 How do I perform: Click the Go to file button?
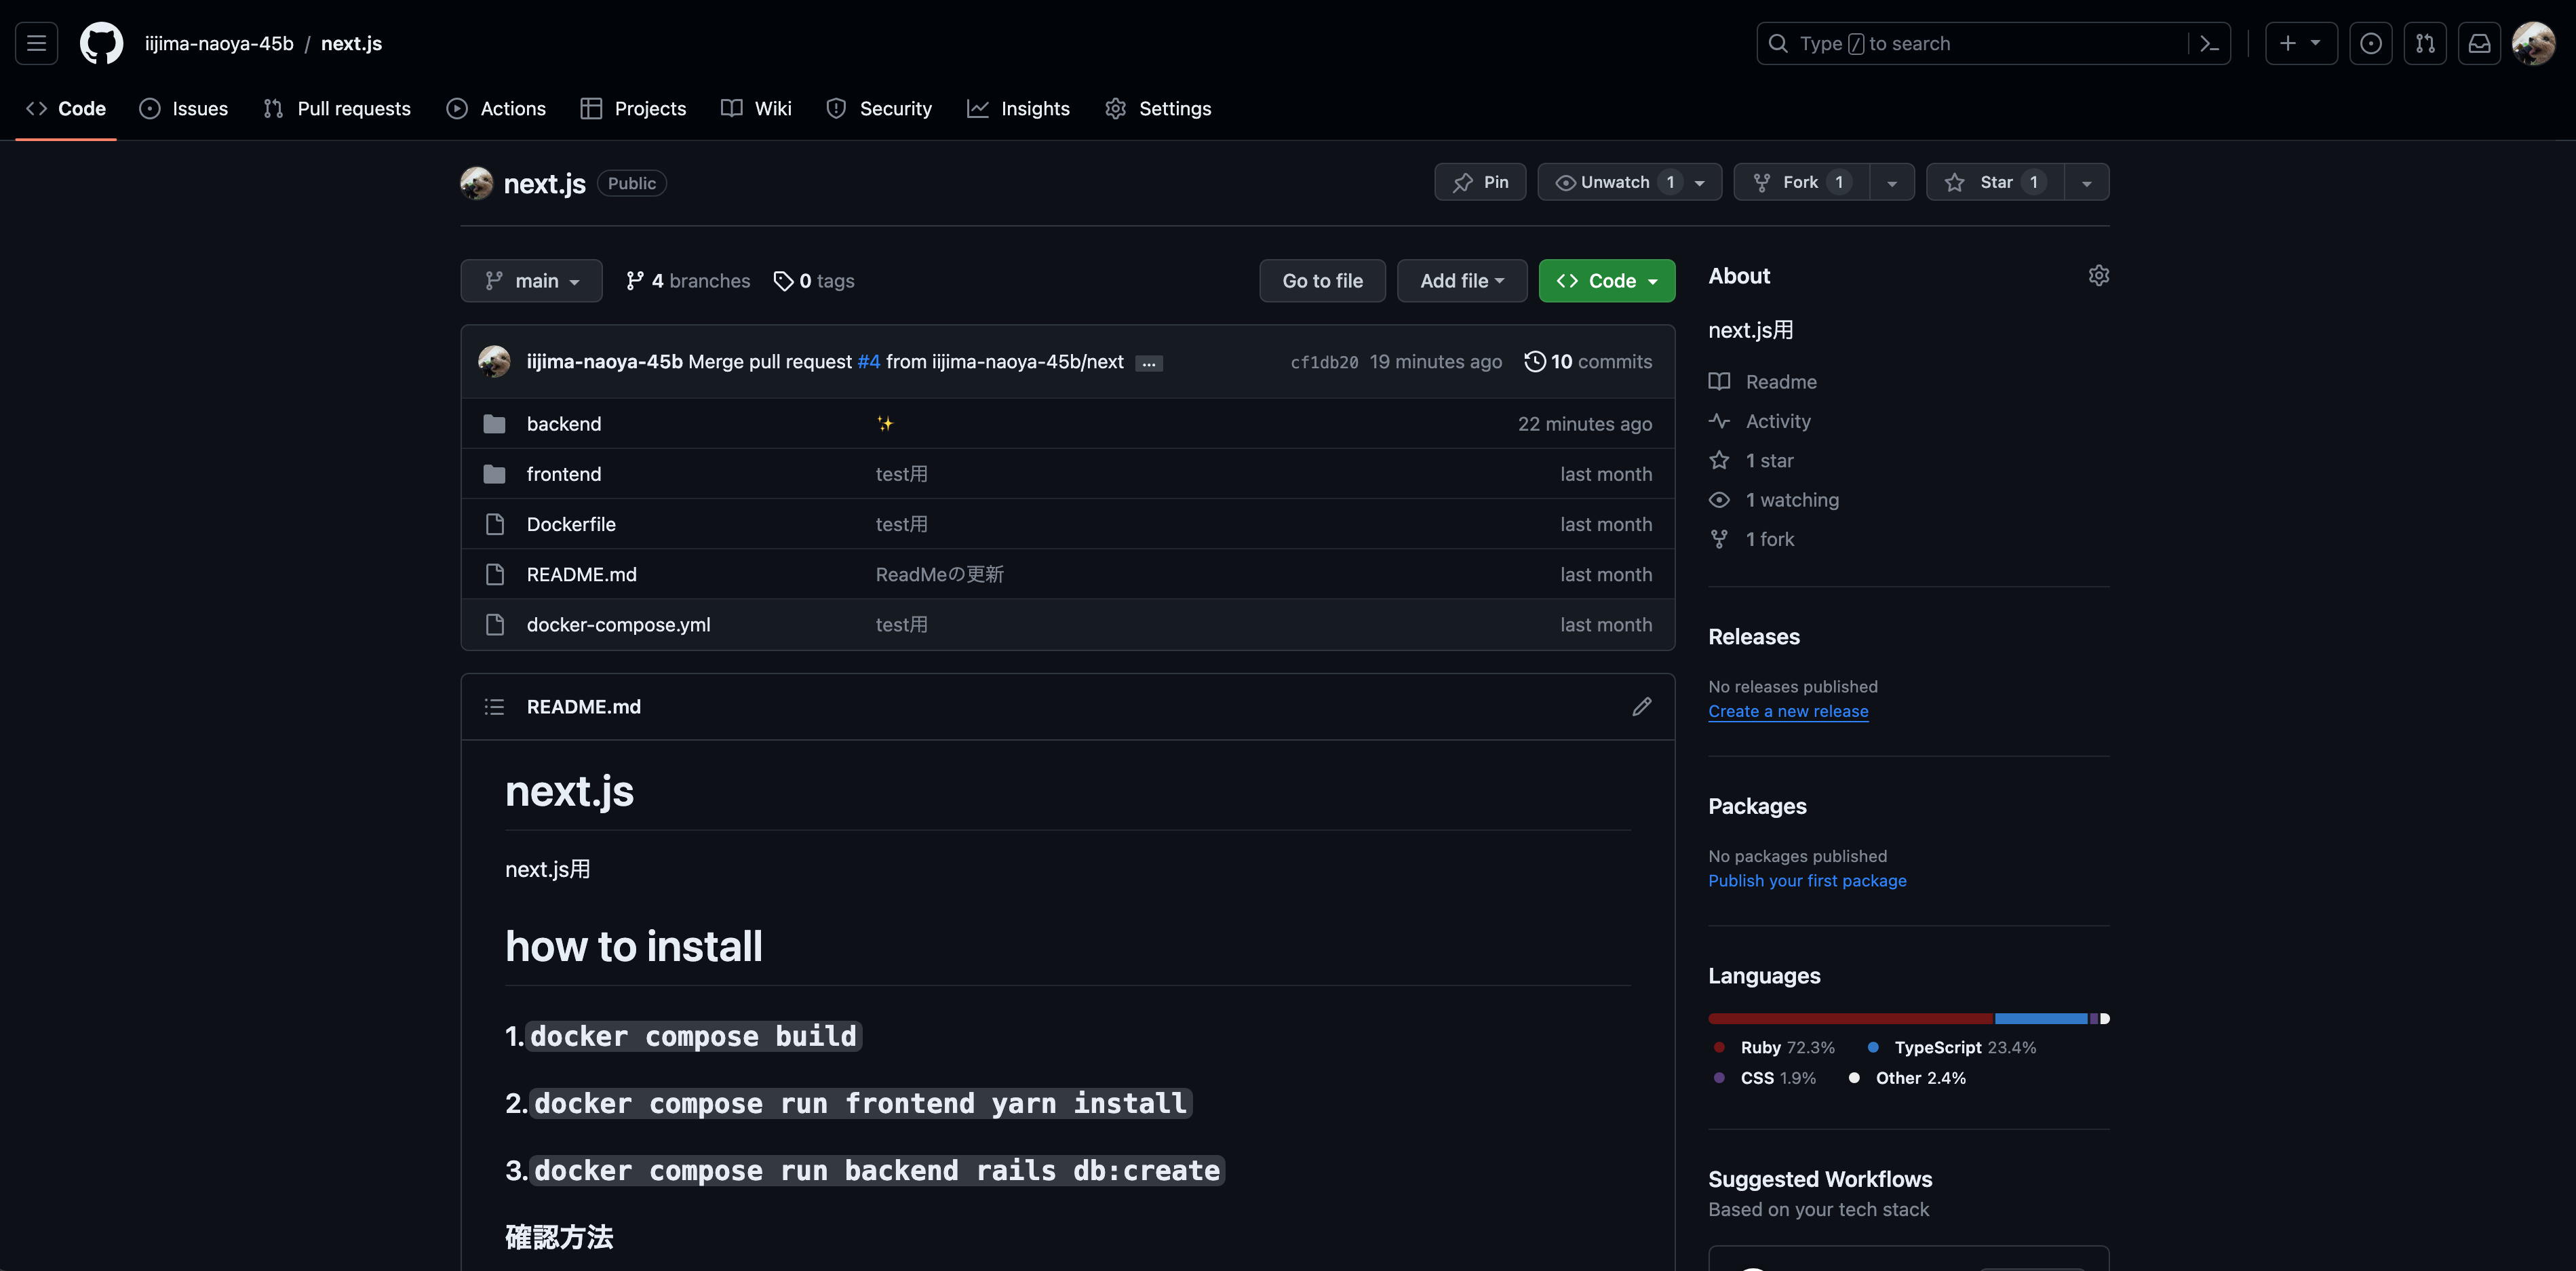click(1322, 280)
